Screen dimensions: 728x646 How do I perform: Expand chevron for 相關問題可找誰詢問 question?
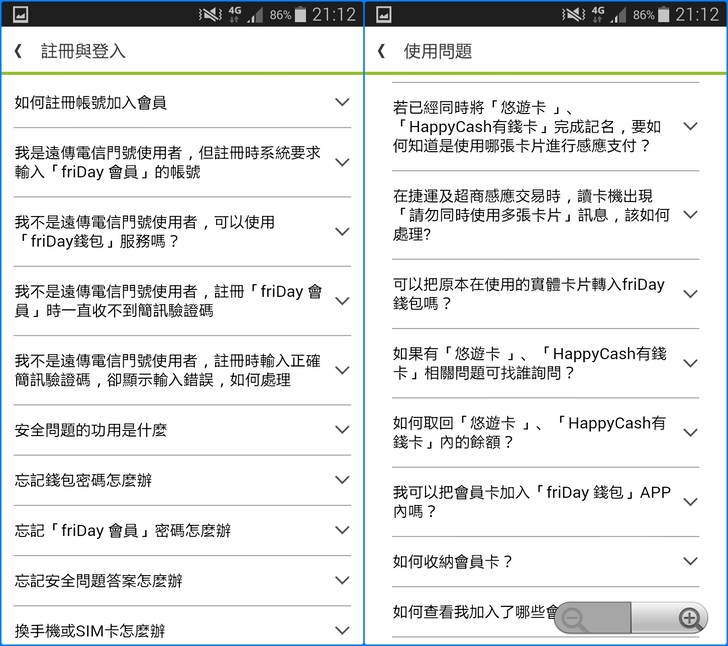click(691, 363)
